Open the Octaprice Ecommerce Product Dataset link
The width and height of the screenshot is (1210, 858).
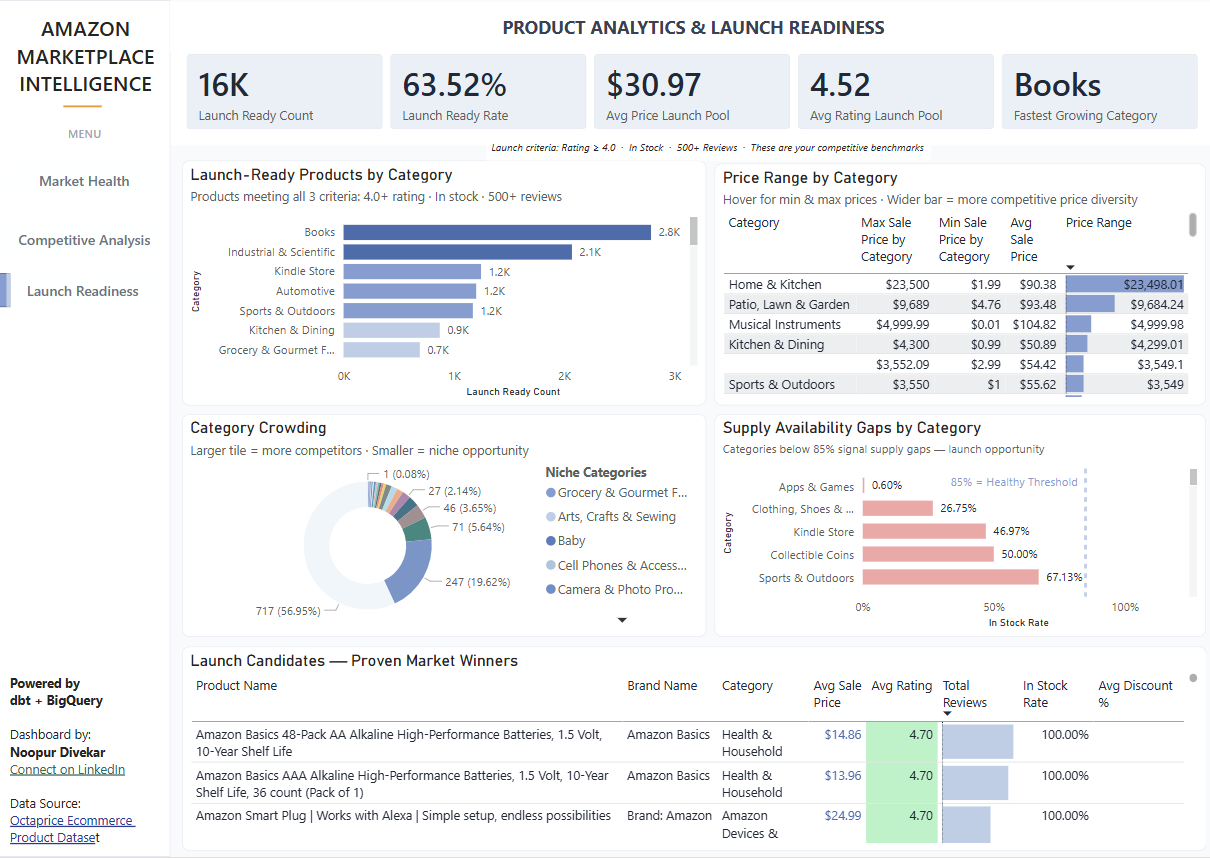click(x=72, y=828)
